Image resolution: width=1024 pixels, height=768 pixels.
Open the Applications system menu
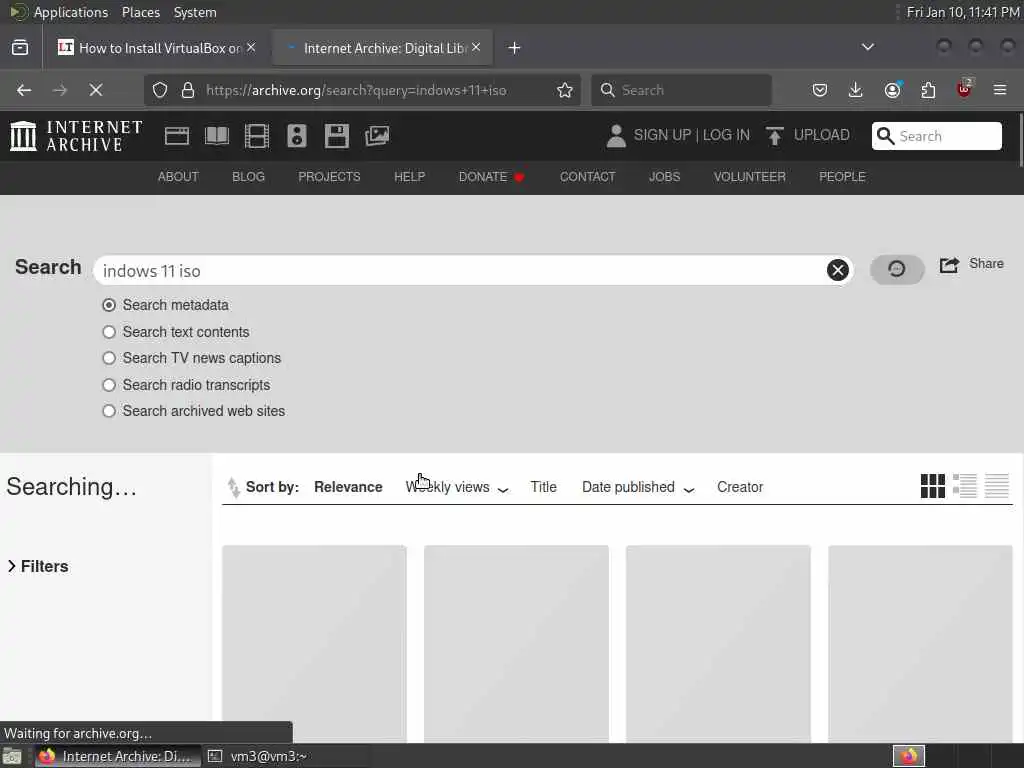tap(71, 12)
